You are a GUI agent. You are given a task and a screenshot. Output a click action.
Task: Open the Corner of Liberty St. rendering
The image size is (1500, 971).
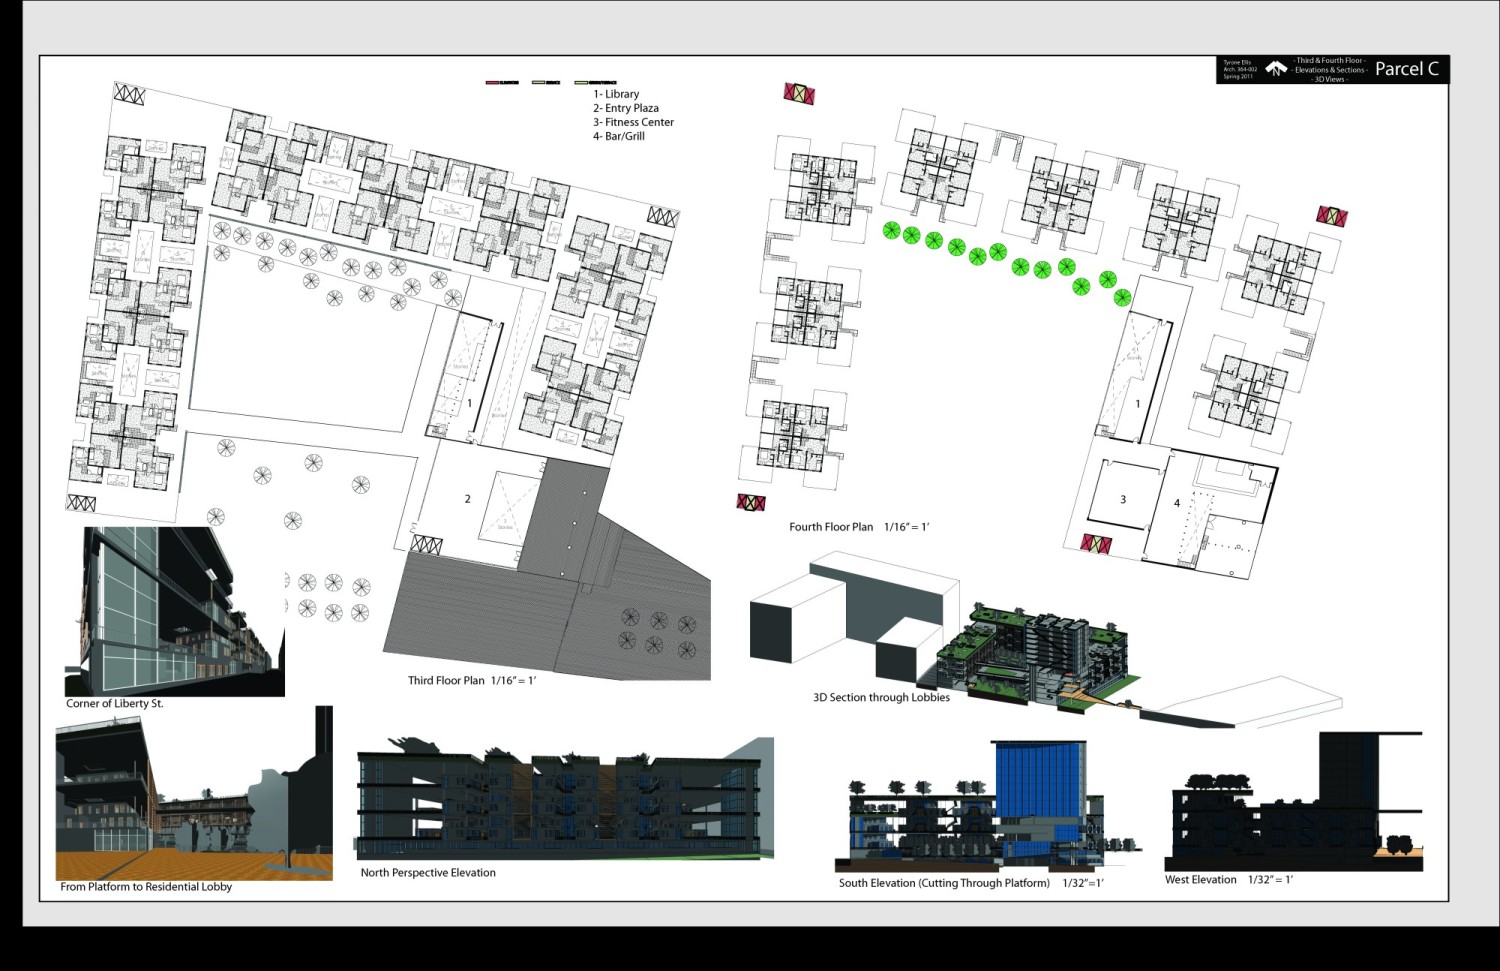tap(174, 611)
